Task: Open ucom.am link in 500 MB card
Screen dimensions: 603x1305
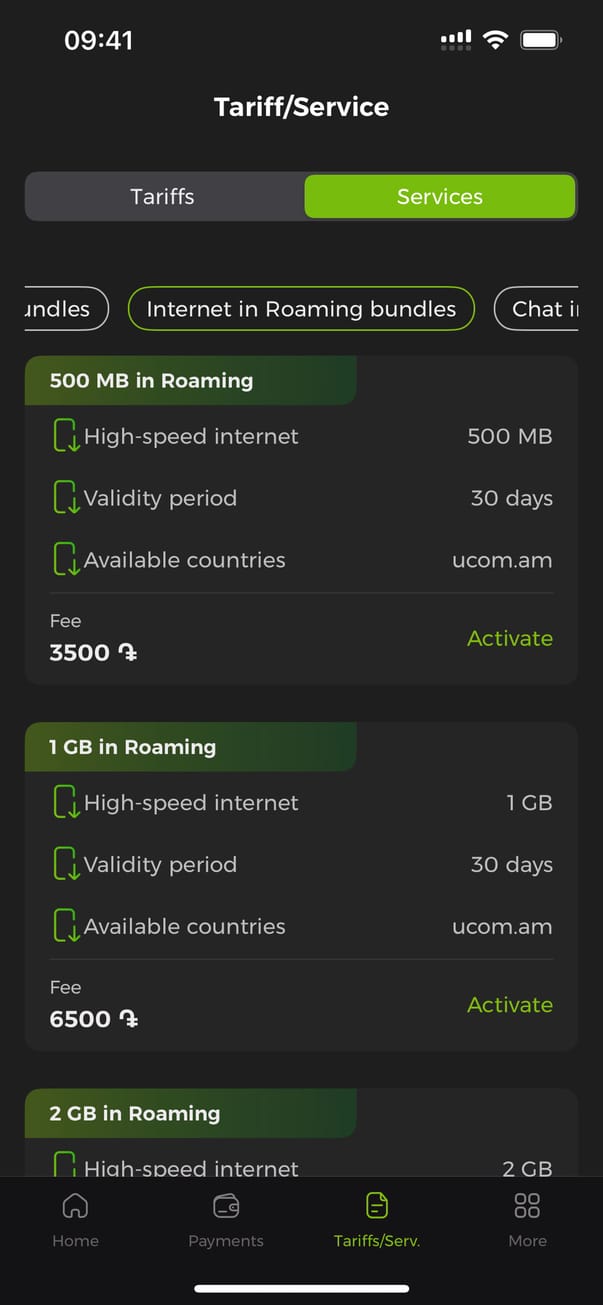Action: pos(501,560)
